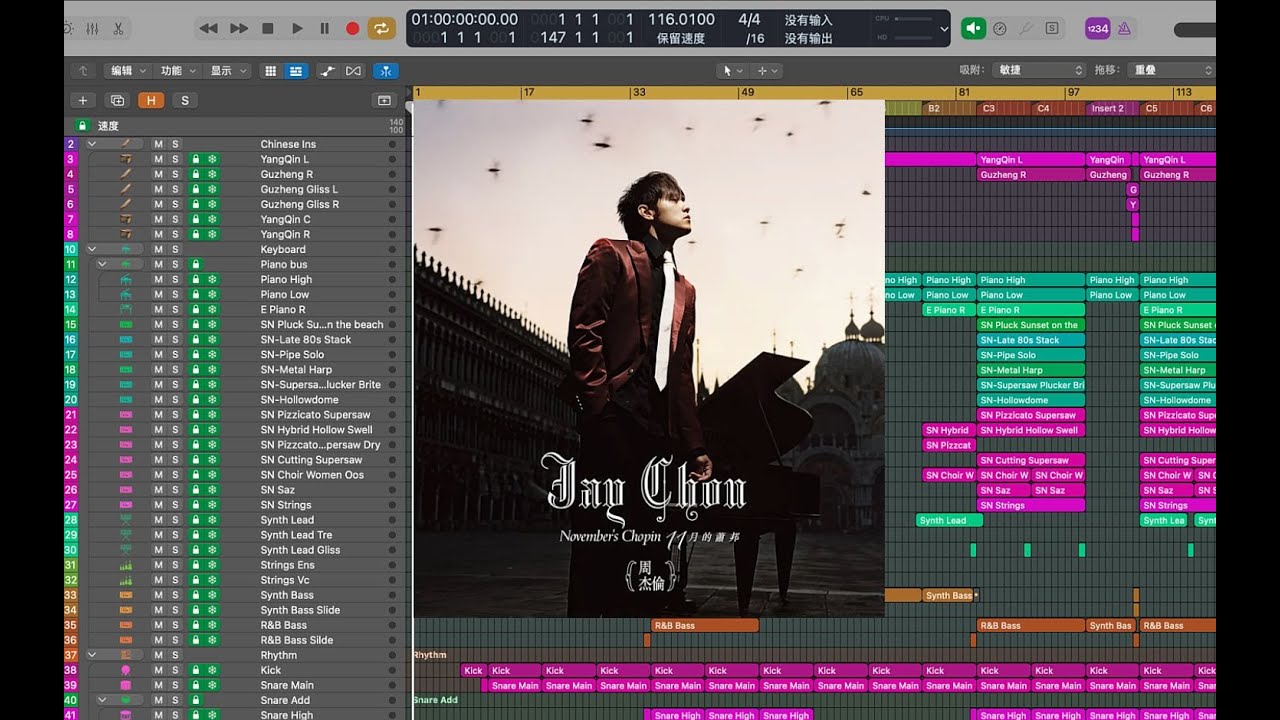The width and height of the screenshot is (1280, 720).
Task: Click the lock icon on Piano High track
Action: (x=196, y=279)
